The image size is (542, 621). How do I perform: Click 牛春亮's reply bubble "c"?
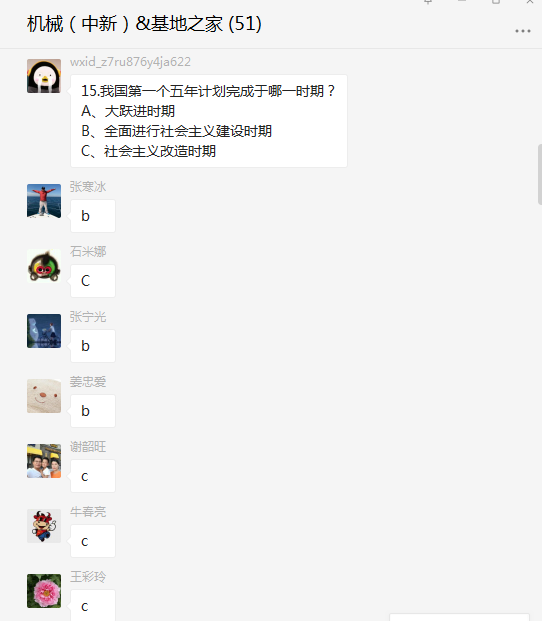point(93,541)
